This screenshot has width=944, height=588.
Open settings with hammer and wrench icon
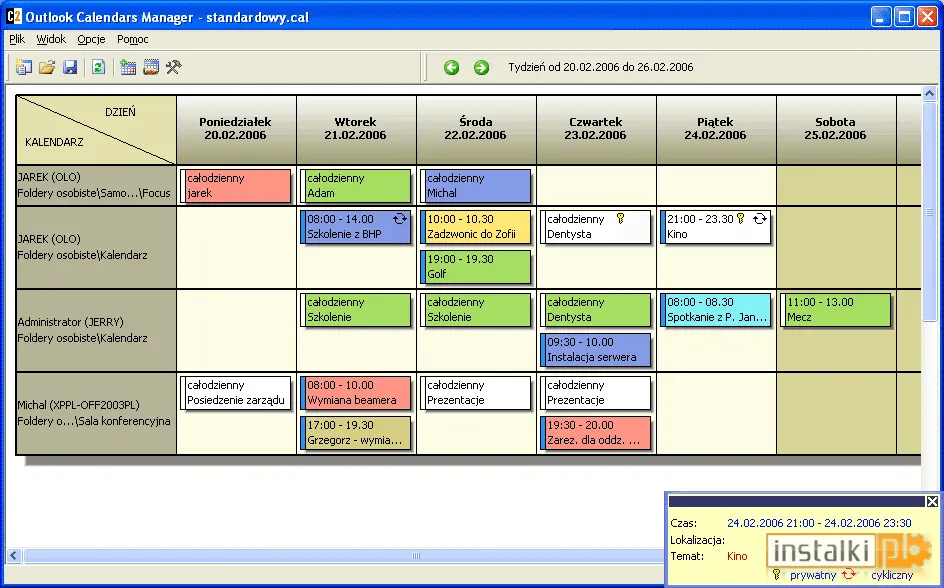point(173,67)
